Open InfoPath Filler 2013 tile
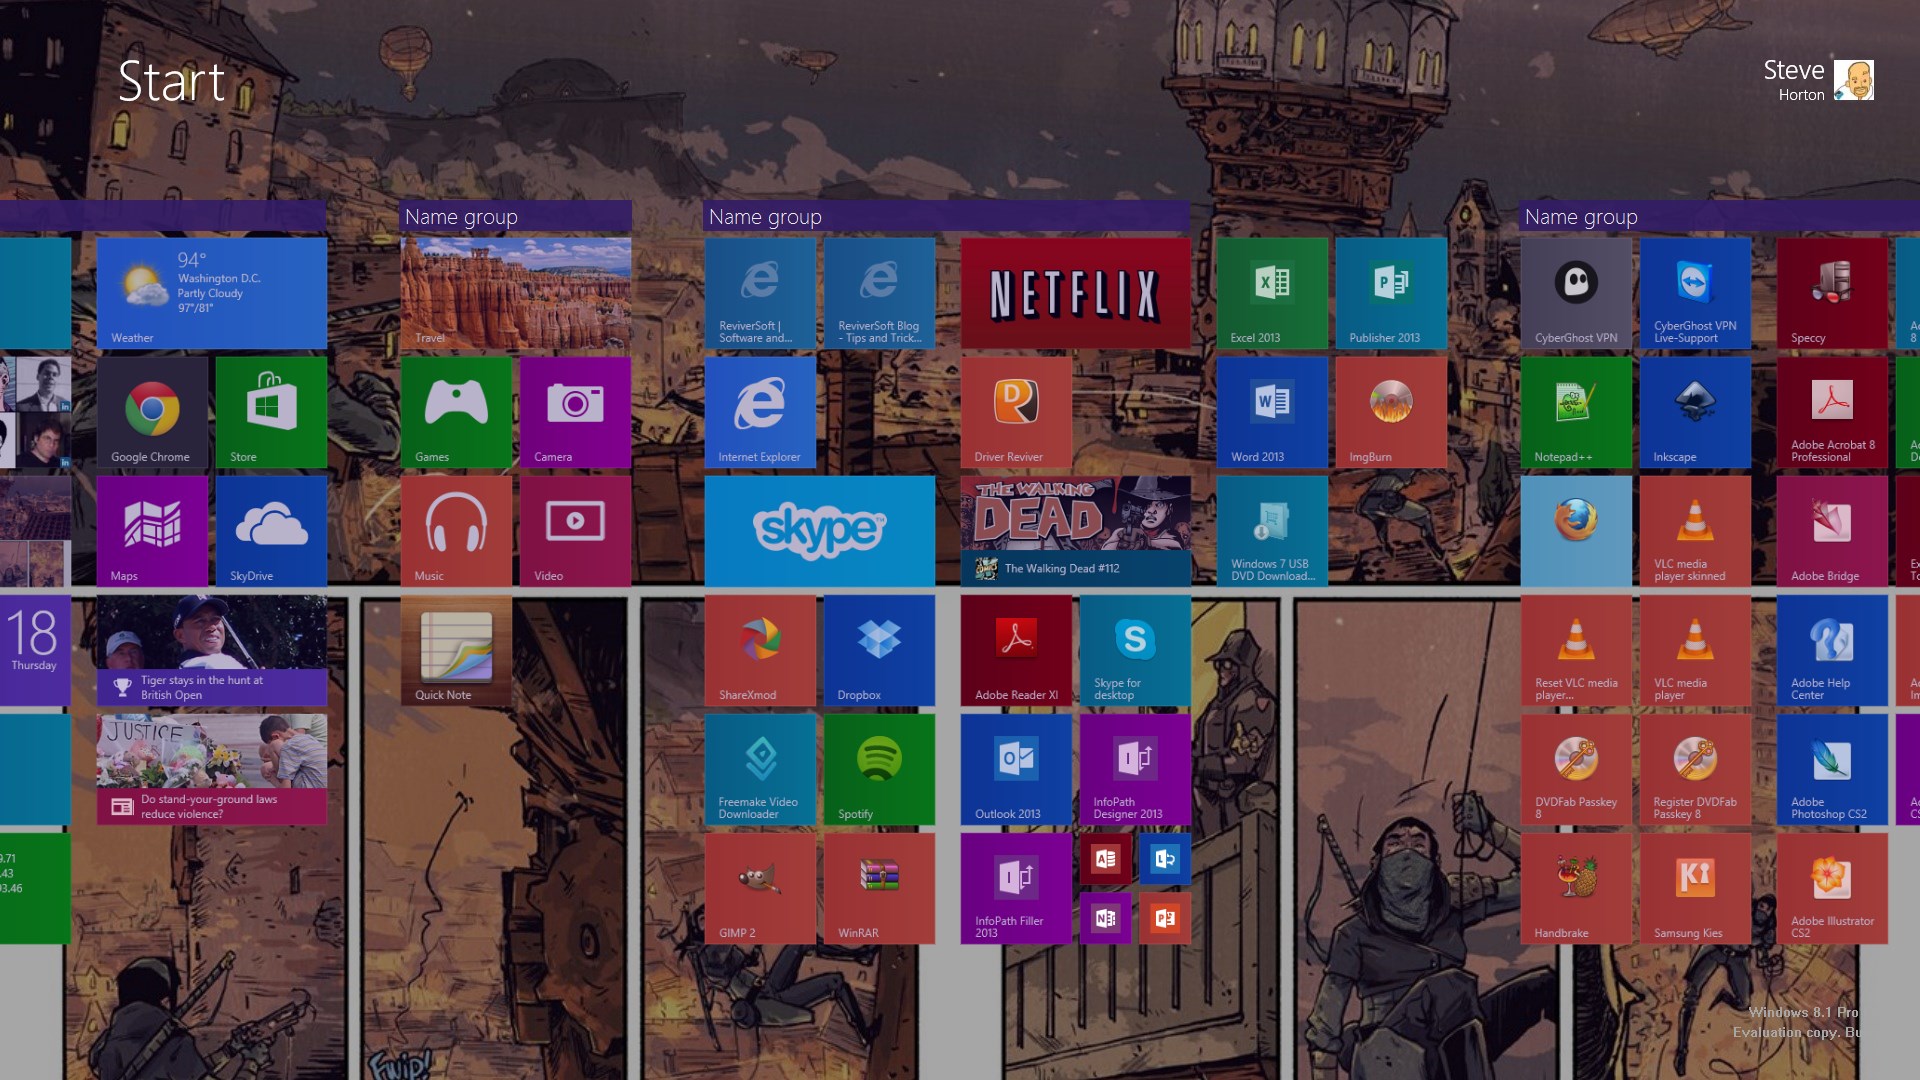 (x=1016, y=888)
